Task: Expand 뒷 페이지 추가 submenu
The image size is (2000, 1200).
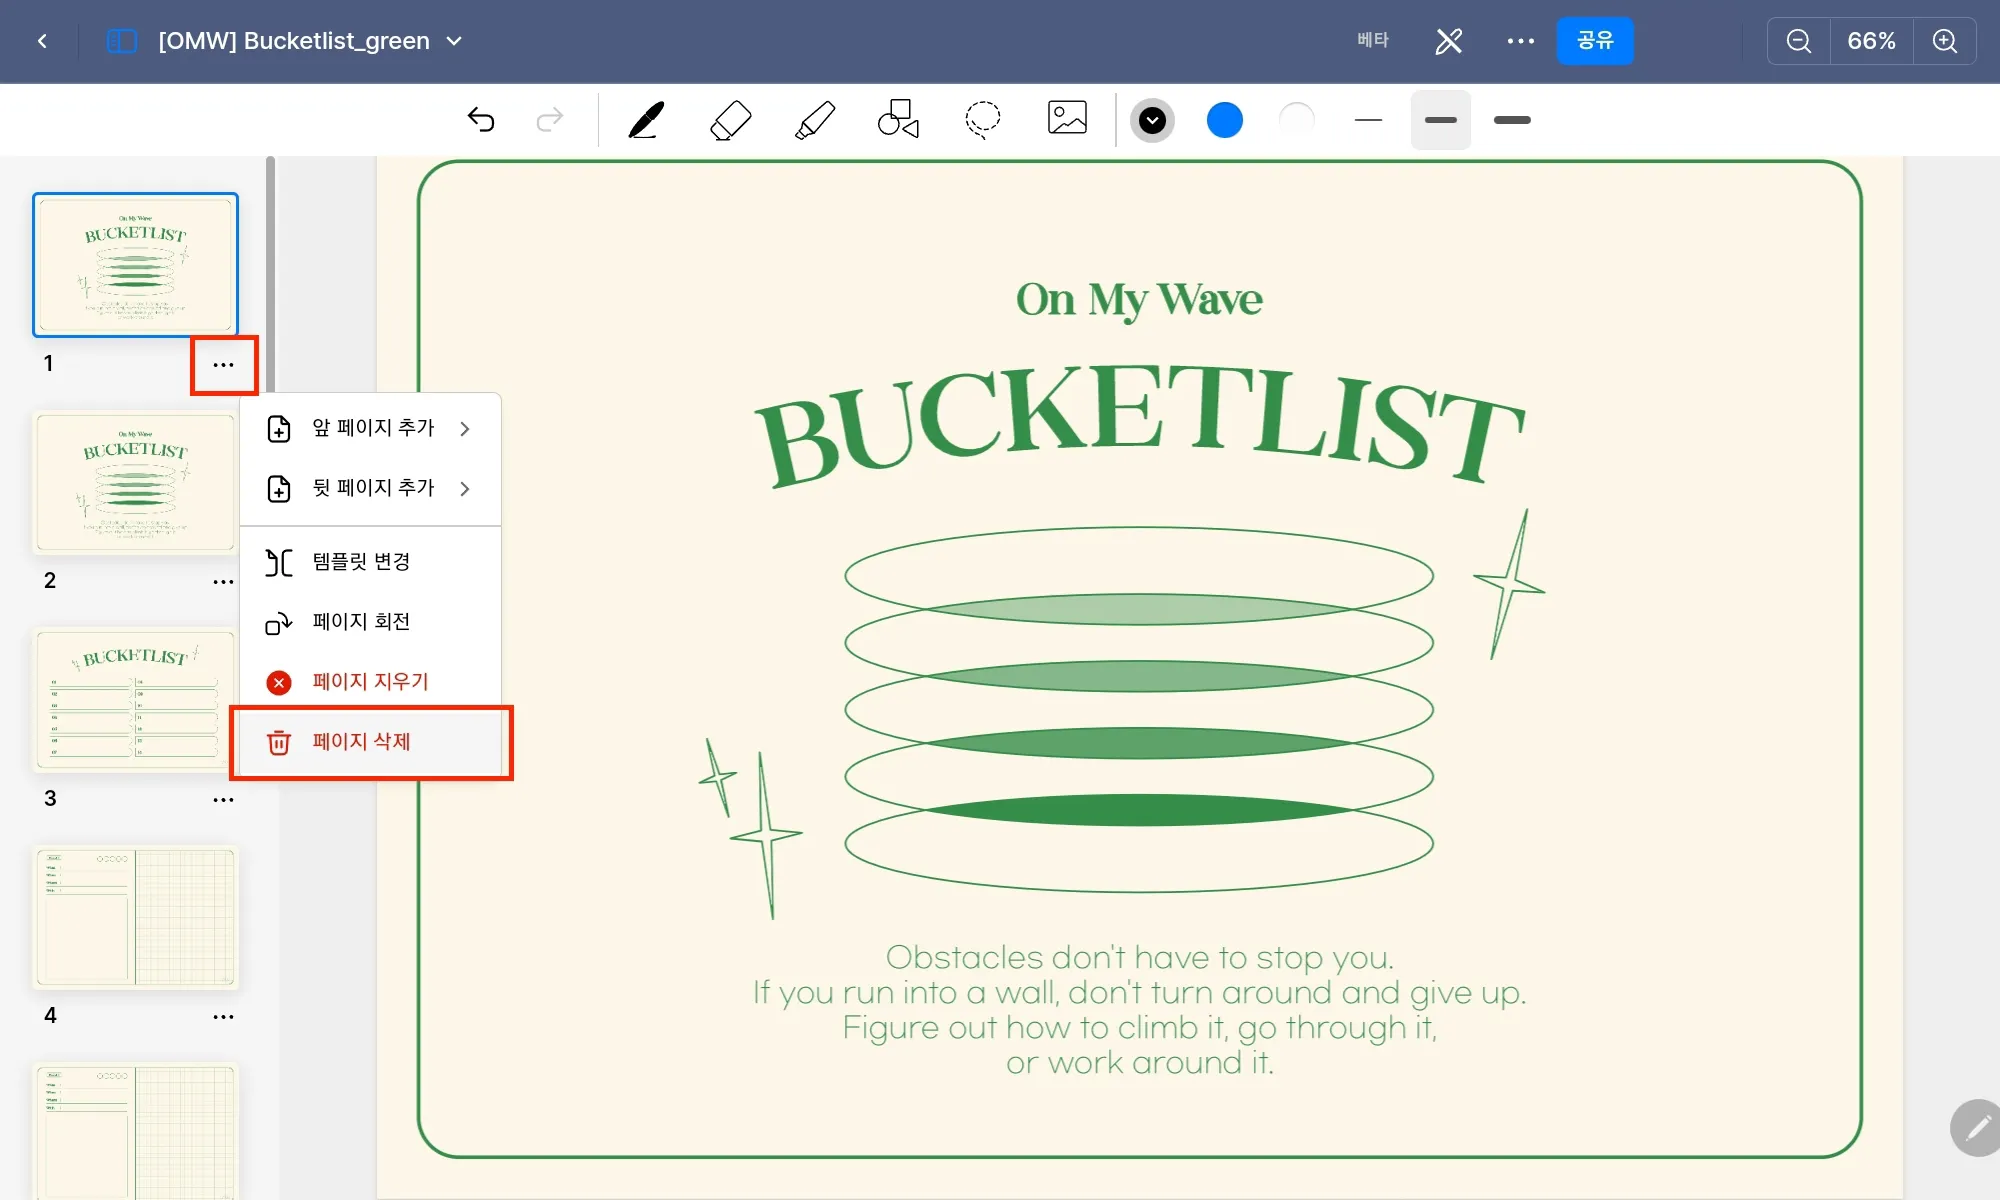Action: pyautogui.click(x=370, y=488)
